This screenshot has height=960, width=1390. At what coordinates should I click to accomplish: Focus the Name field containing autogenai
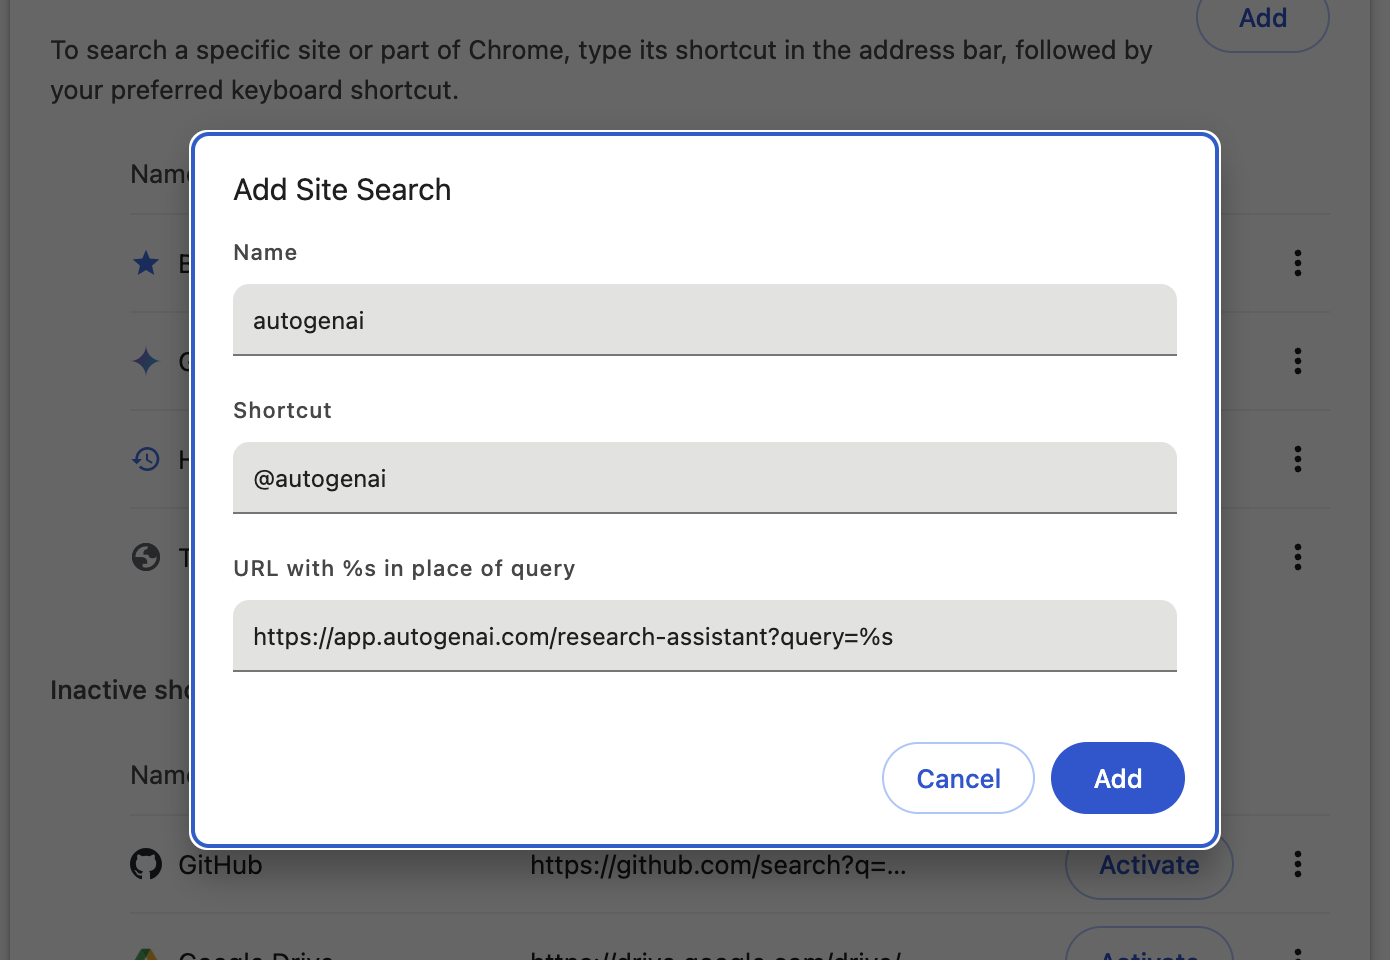click(x=705, y=320)
